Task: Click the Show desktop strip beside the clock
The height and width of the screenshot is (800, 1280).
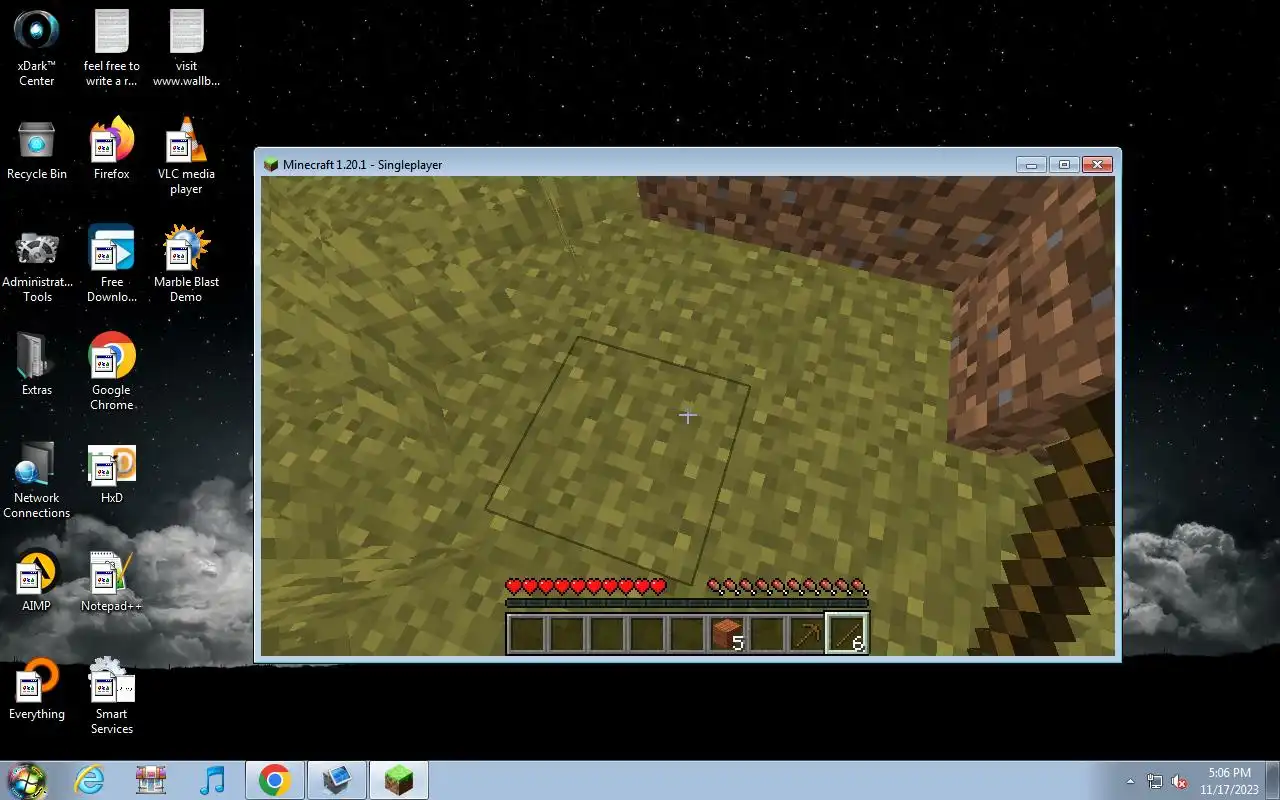Action: pos(1272,780)
